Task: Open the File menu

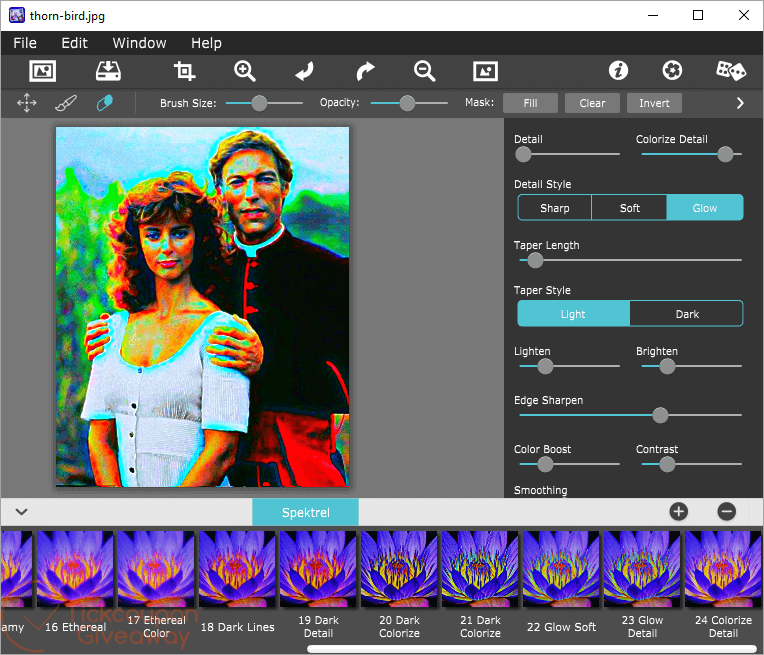Action: pos(25,43)
